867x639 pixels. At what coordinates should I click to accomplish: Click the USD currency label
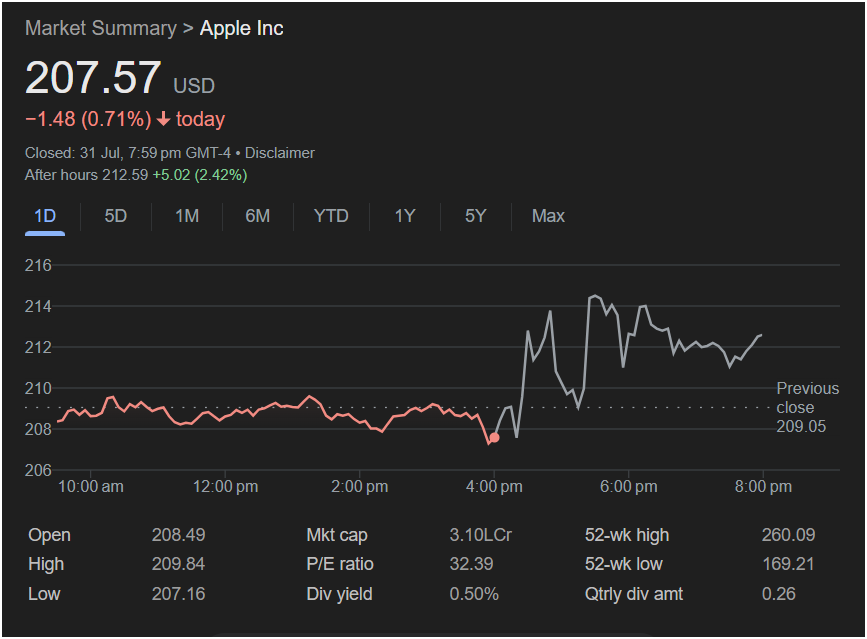pyautogui.click(x=194, y=86)
